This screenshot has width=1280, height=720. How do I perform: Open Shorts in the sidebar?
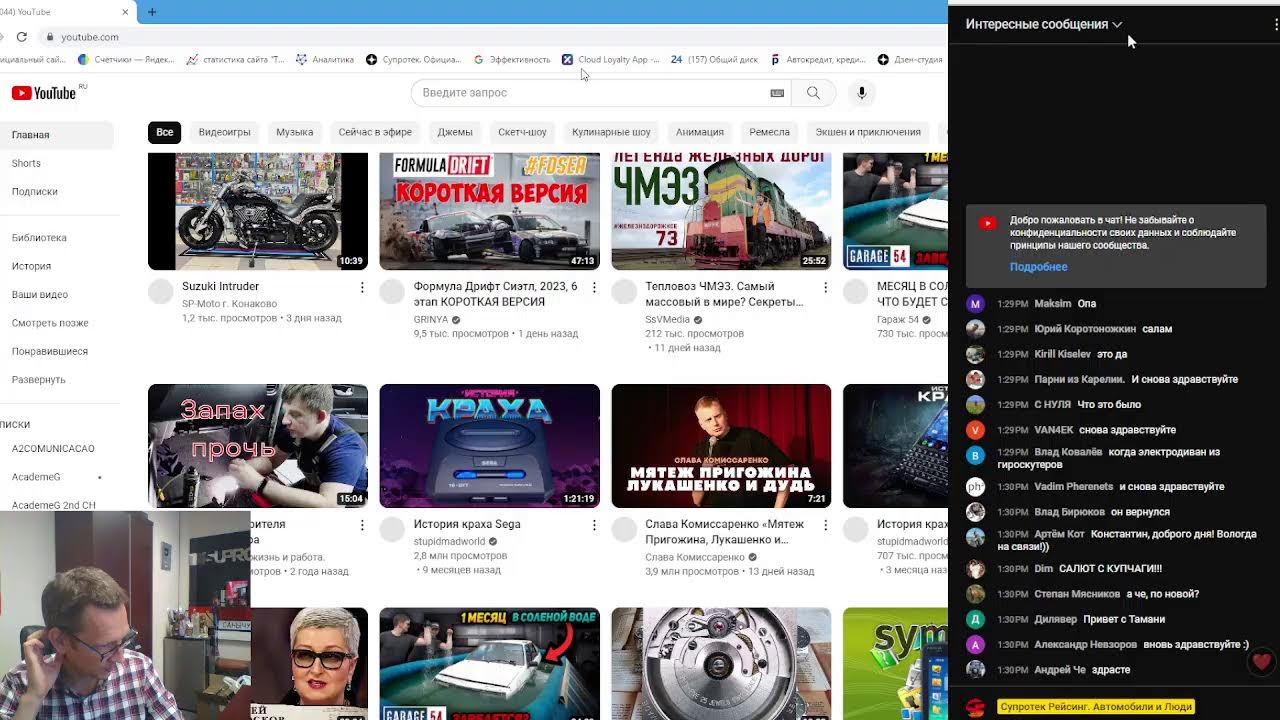[x=27, y=163]
